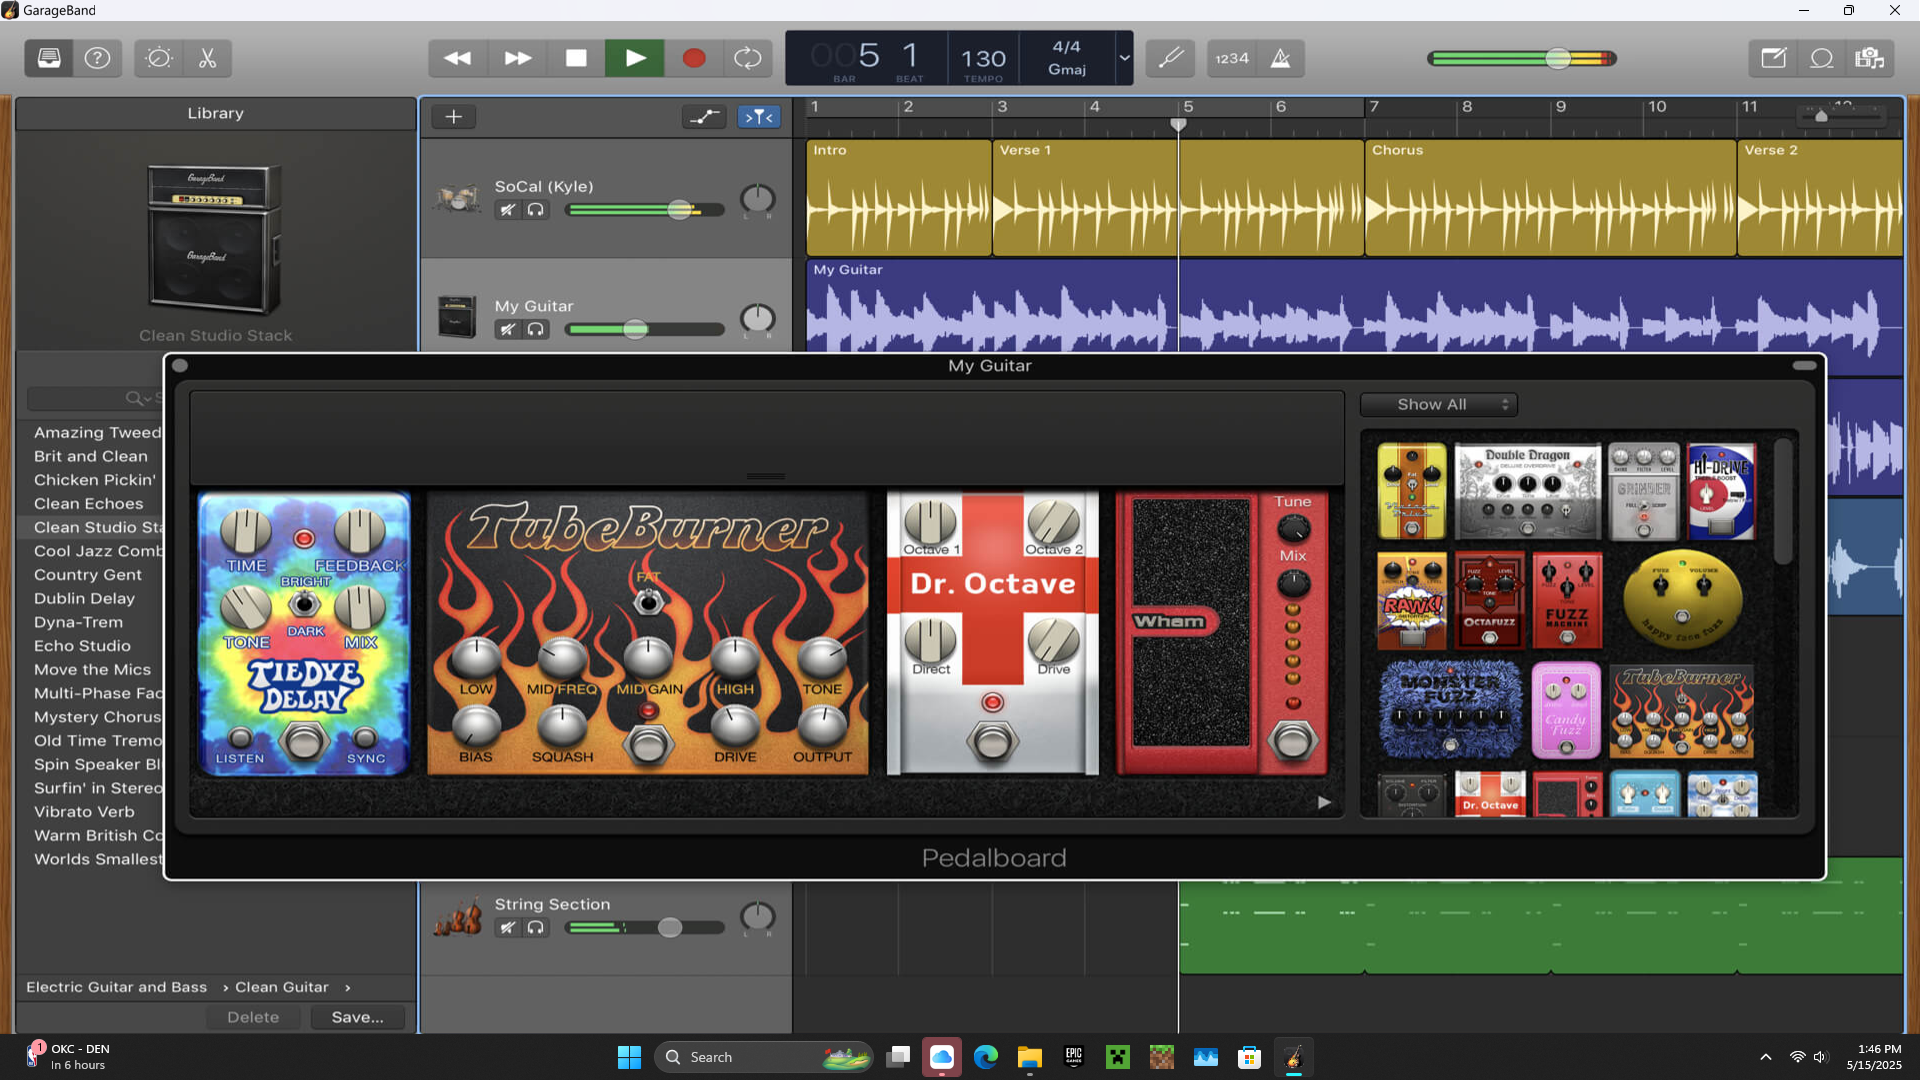The width and height of the screenshot is (1920, 1080).
Task: Mute the SoCal (Kyle) track
Action: pos(508,210)
